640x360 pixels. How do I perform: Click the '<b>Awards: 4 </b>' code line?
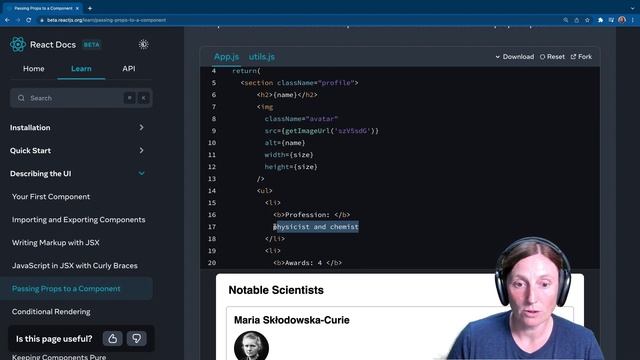(307, 263)
